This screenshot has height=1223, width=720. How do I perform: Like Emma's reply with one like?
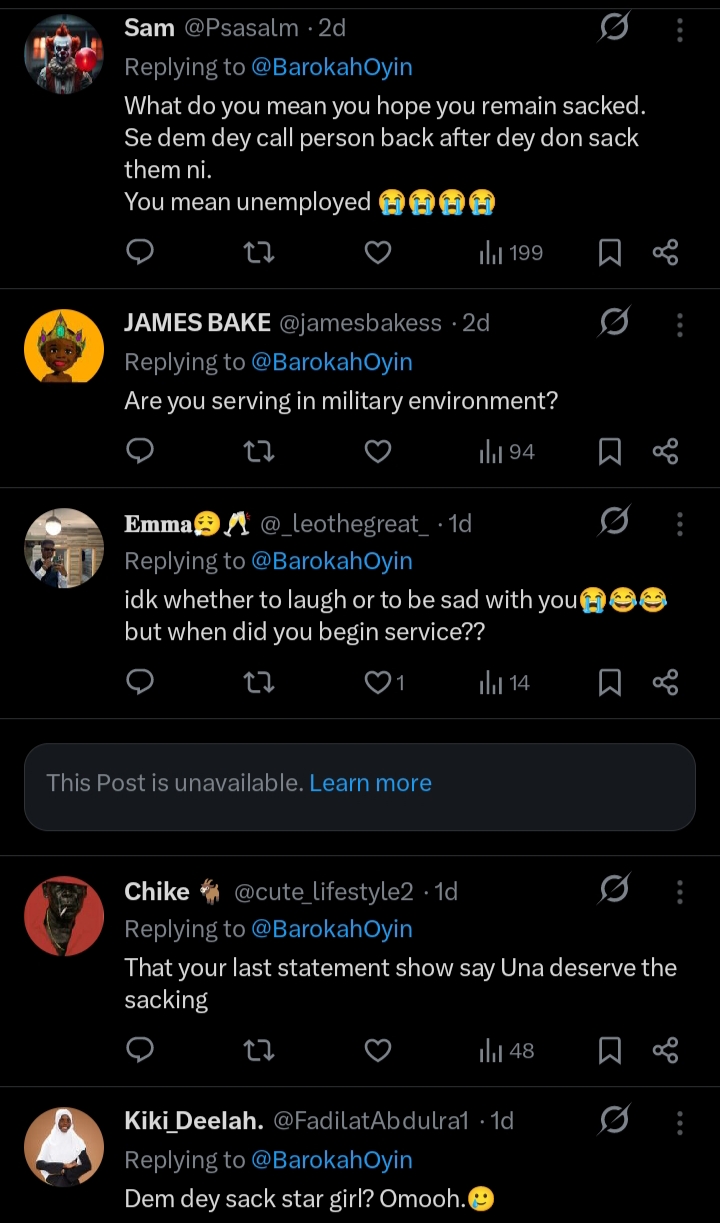(x=379, y=683)
